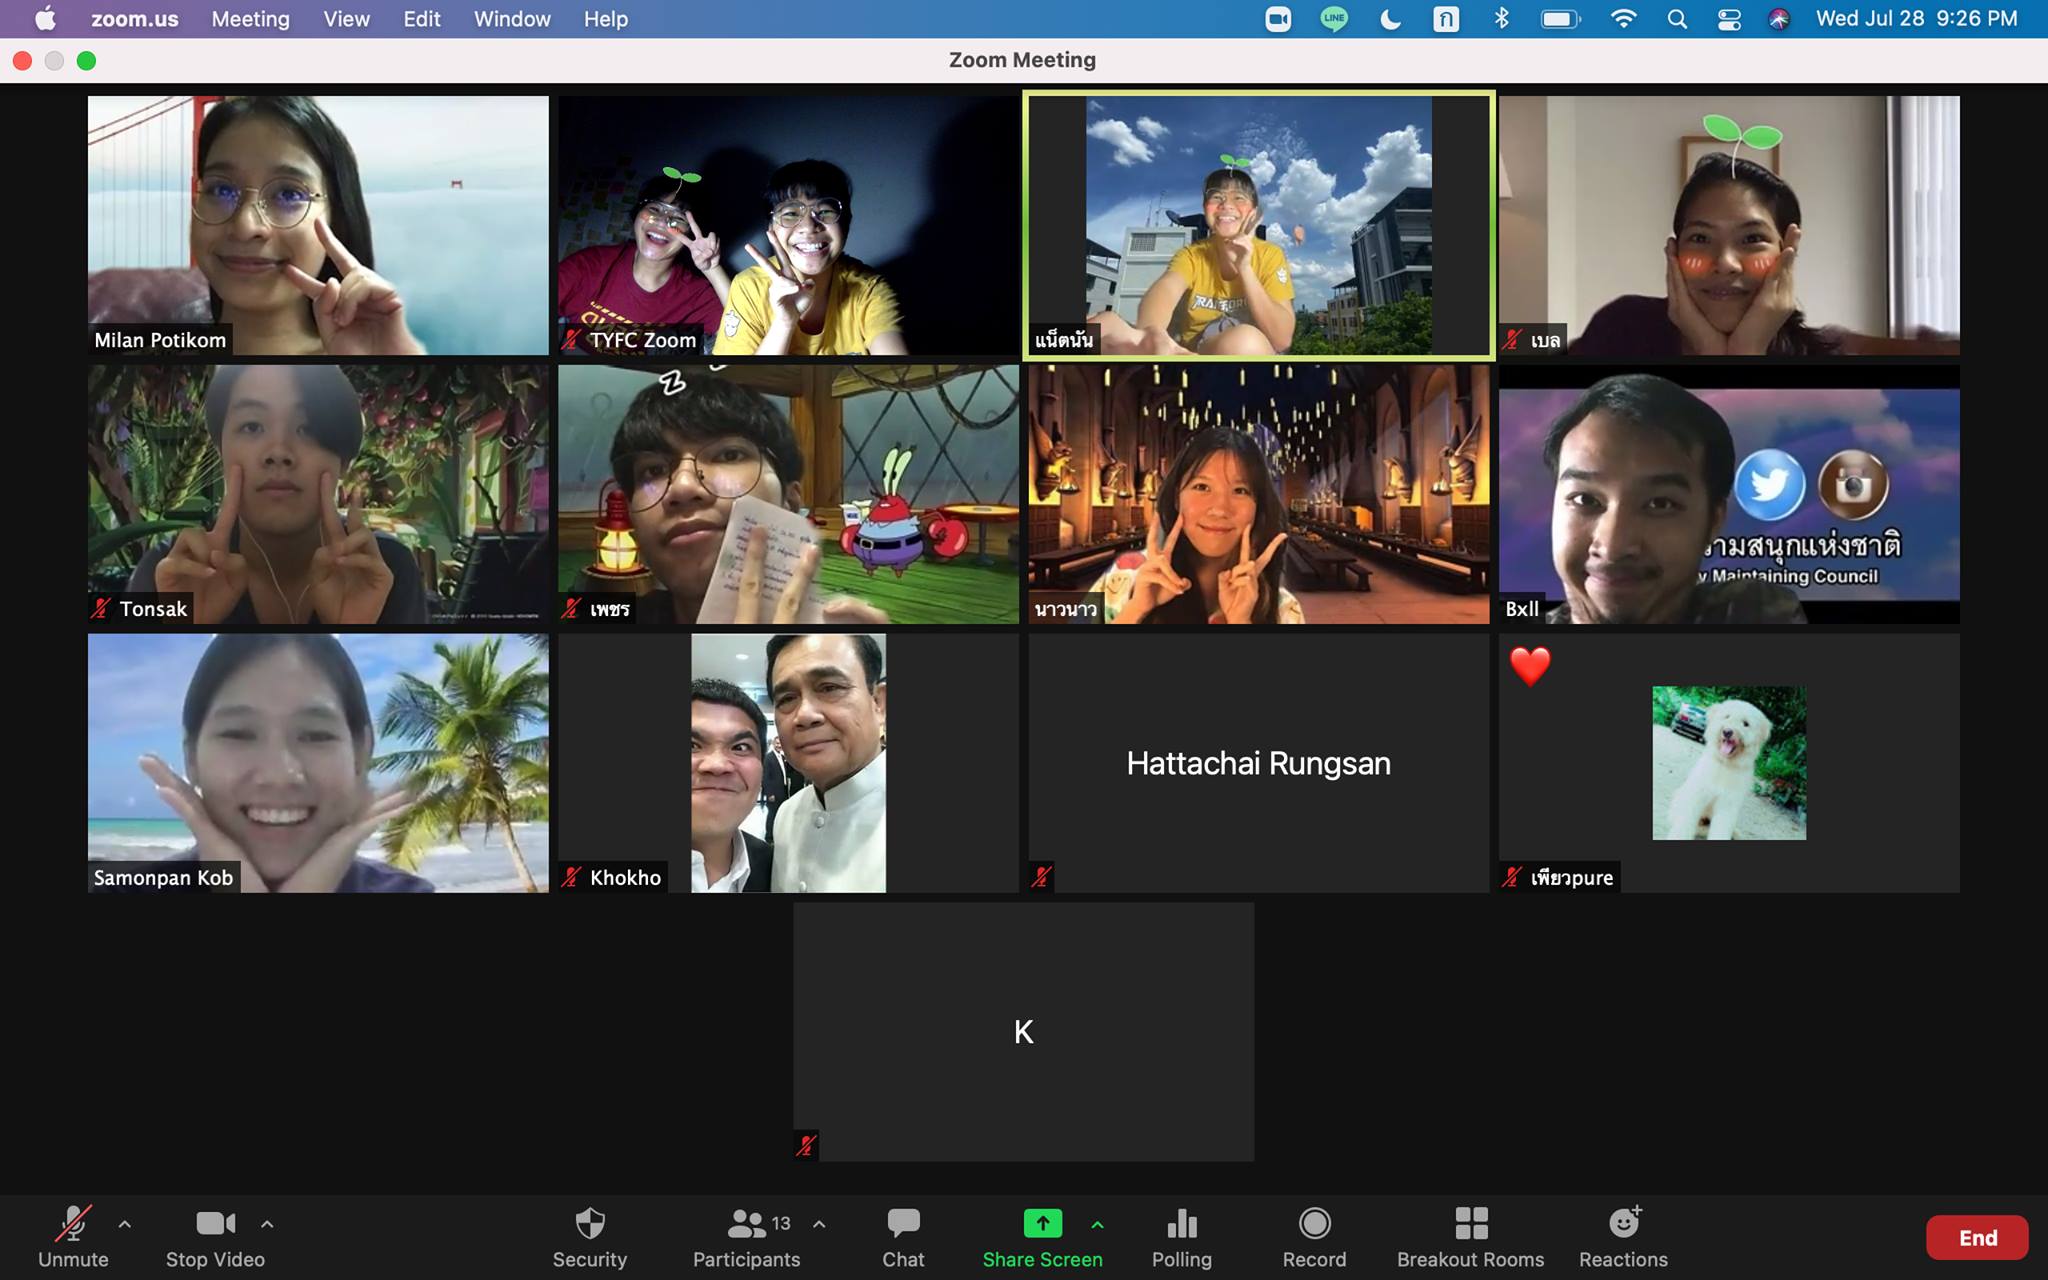Click the red End button

(x=1977, y=1238)
